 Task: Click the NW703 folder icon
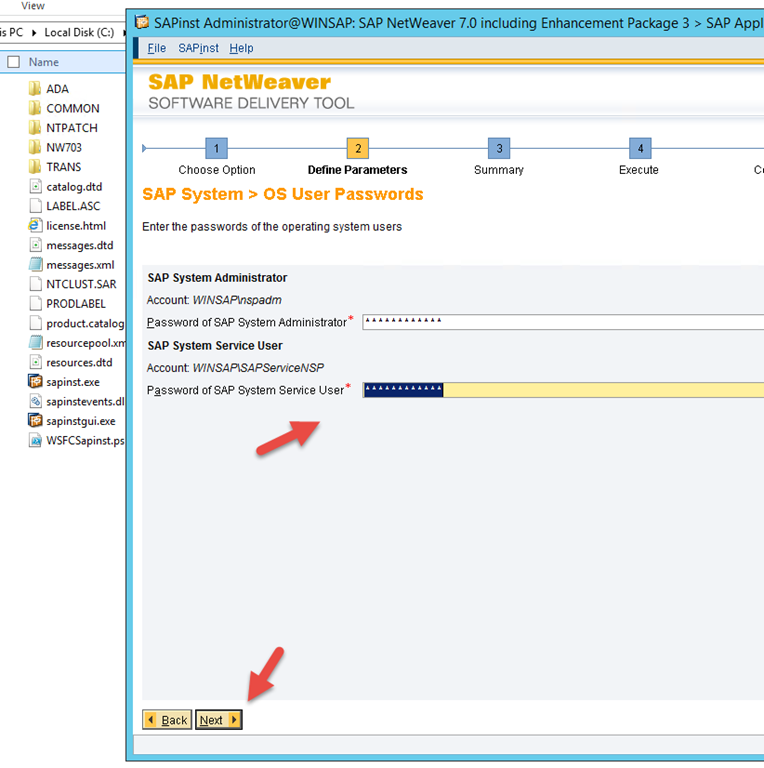coord(36,148)
